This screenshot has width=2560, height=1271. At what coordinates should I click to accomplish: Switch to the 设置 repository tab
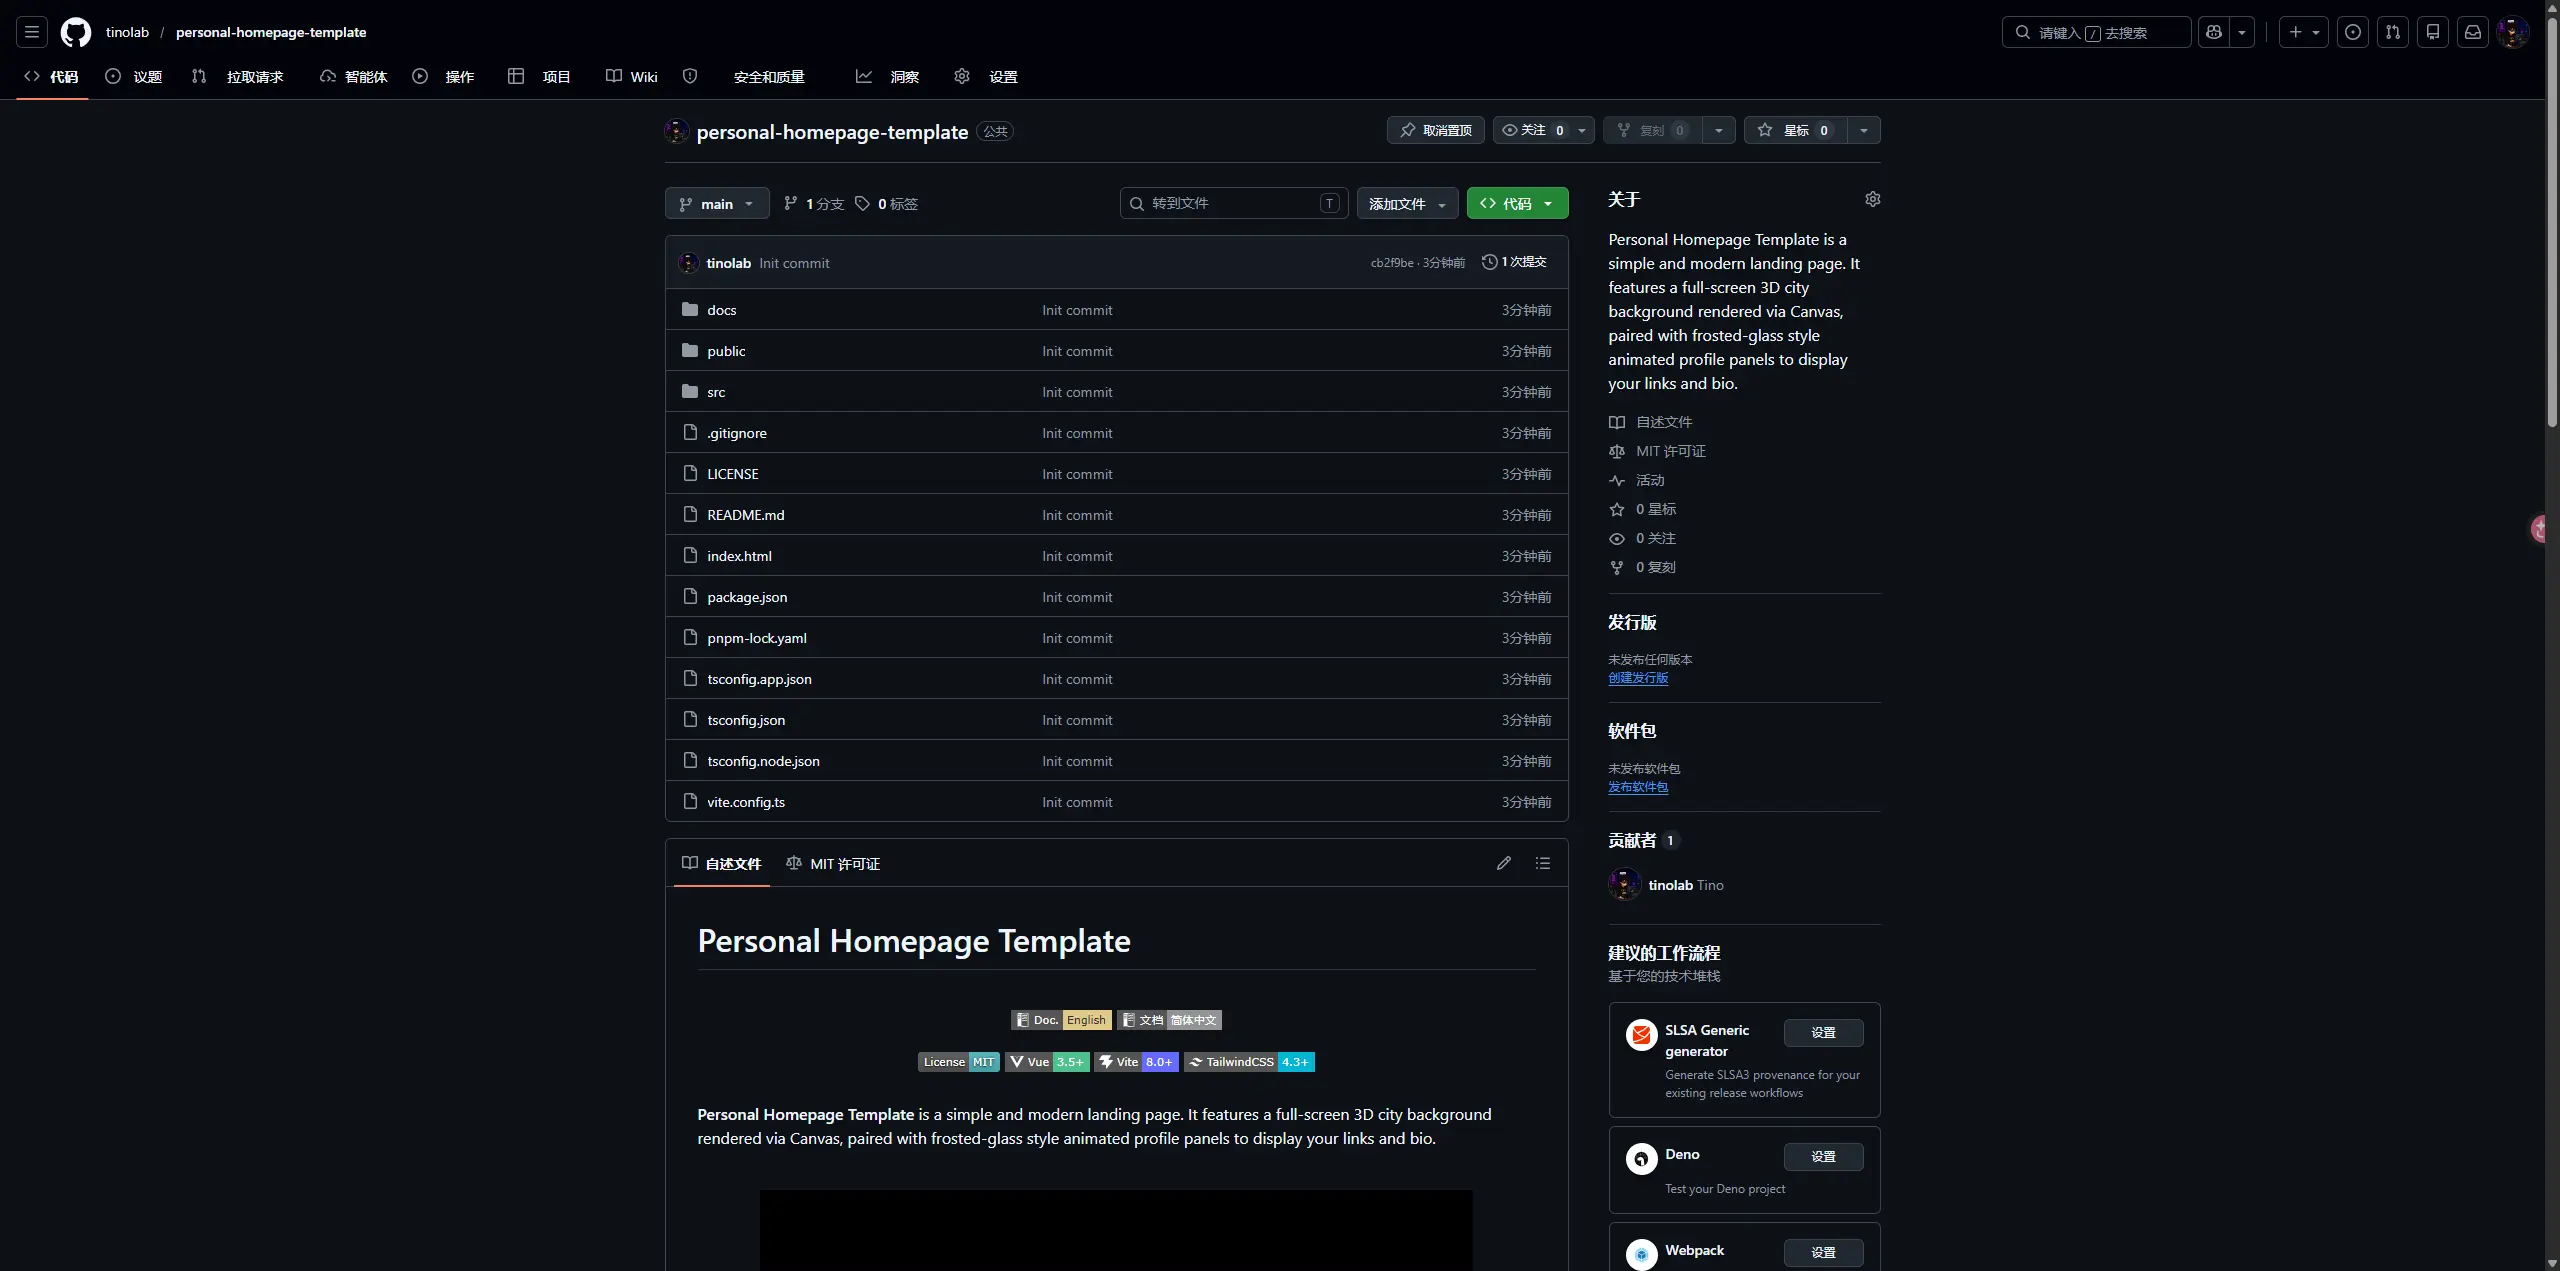point(986,76)
